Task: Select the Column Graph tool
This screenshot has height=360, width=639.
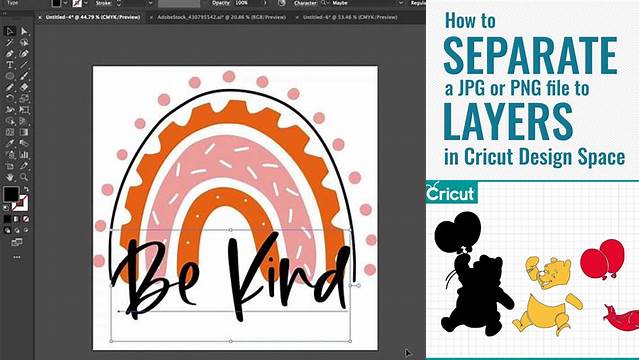Action: [24, 155]
